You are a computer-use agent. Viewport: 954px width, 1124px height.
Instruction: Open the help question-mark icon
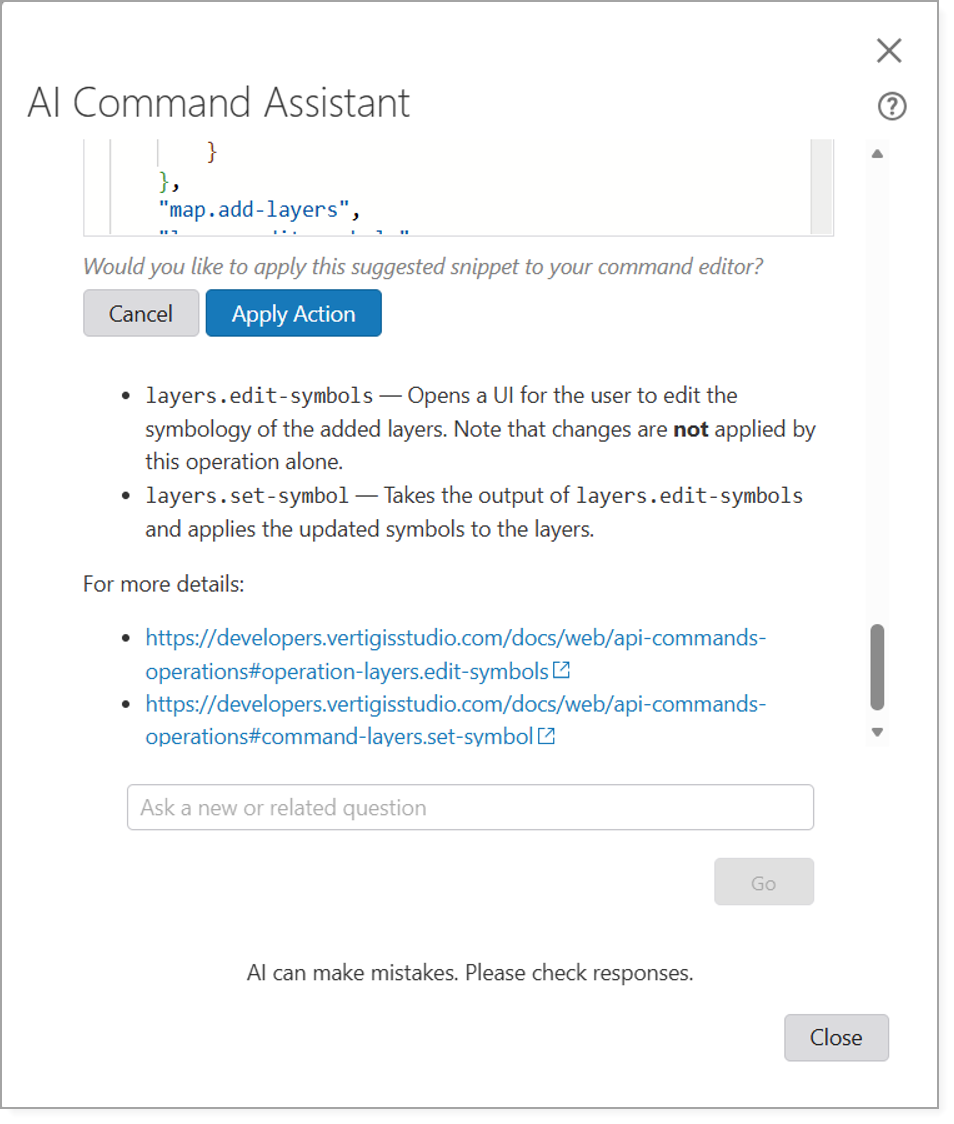tap(892, 106)
